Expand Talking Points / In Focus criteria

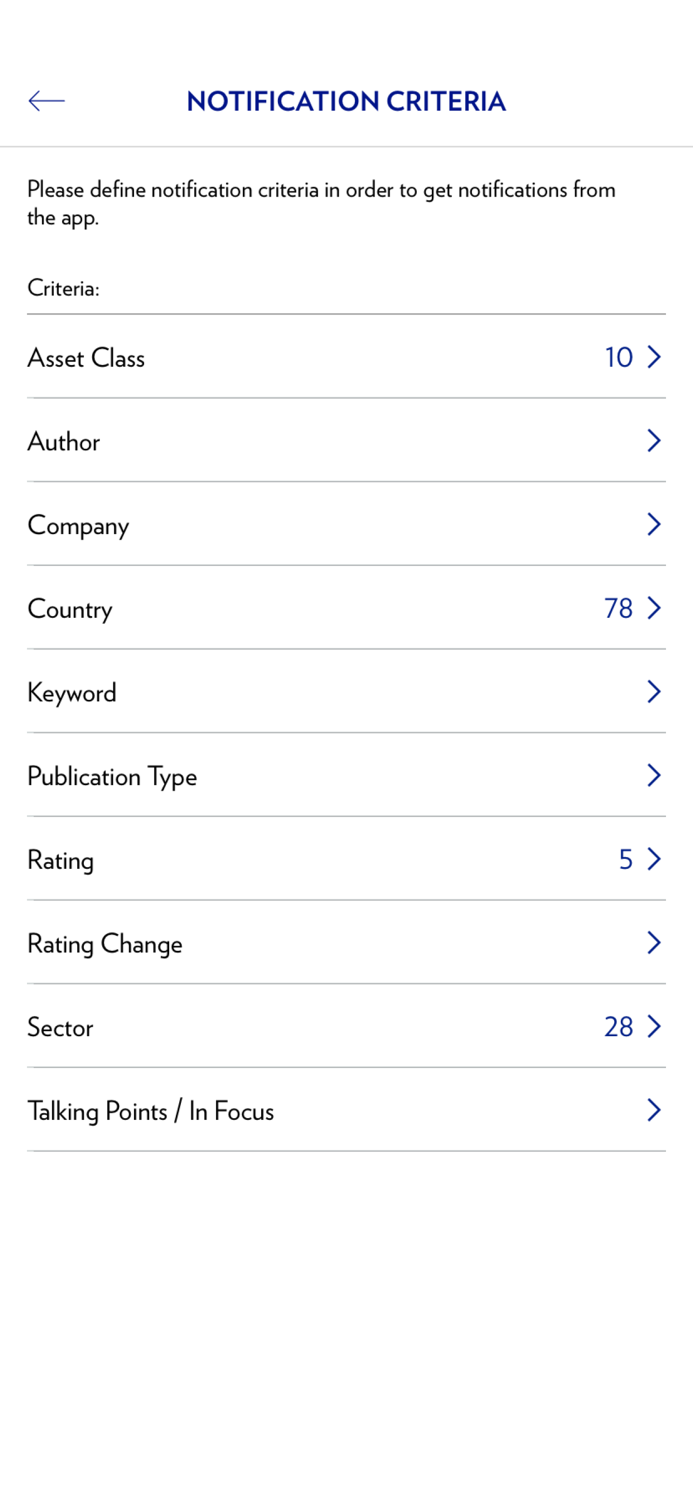click(654, 1110)
